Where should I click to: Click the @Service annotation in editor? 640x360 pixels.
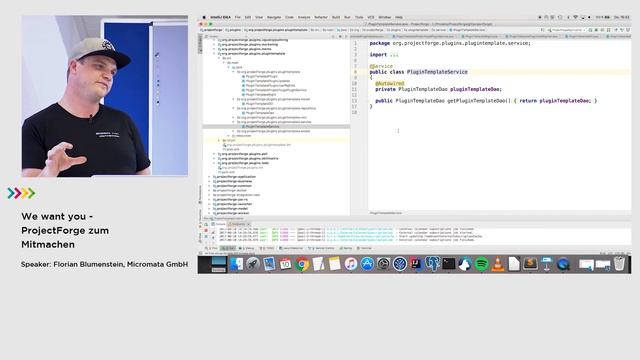[x=381, y=66]
